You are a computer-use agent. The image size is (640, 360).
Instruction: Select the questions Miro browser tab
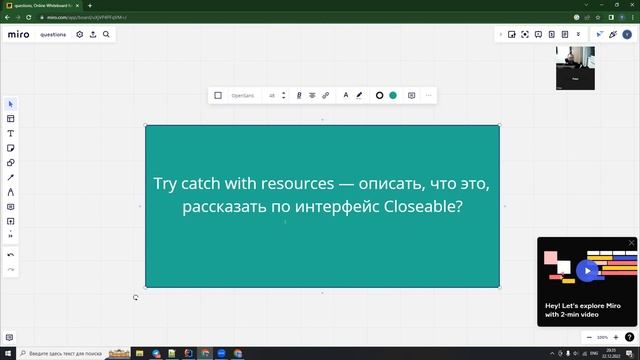pyautogui.click(x=43, y=6)
